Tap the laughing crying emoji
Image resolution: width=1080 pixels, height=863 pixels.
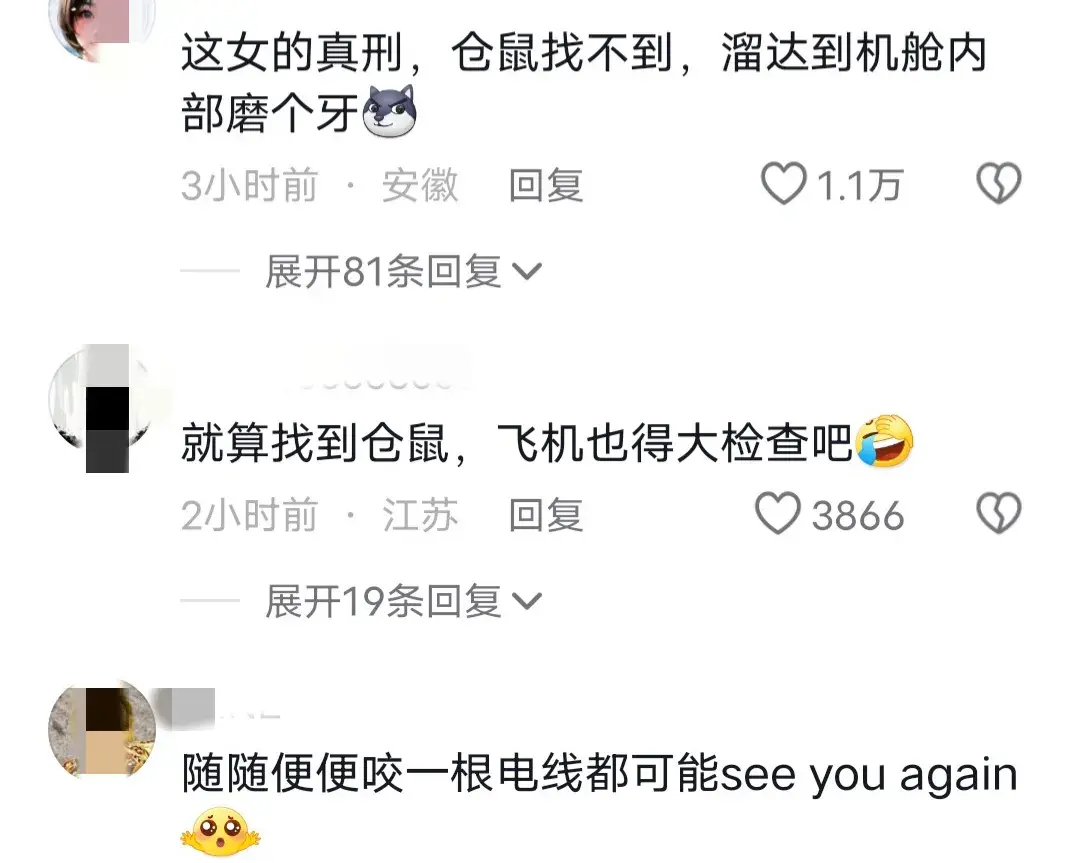[x=884, y=441]
